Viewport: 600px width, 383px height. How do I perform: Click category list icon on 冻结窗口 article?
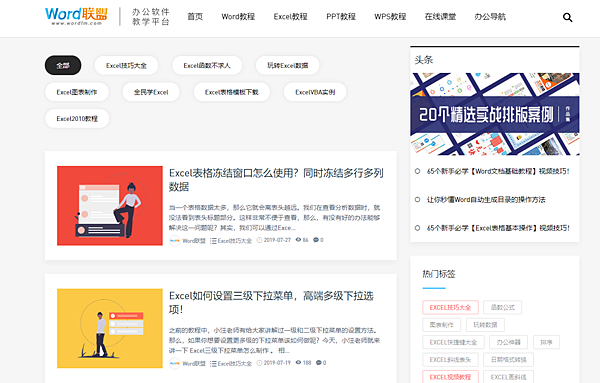(x=213, y=241)
